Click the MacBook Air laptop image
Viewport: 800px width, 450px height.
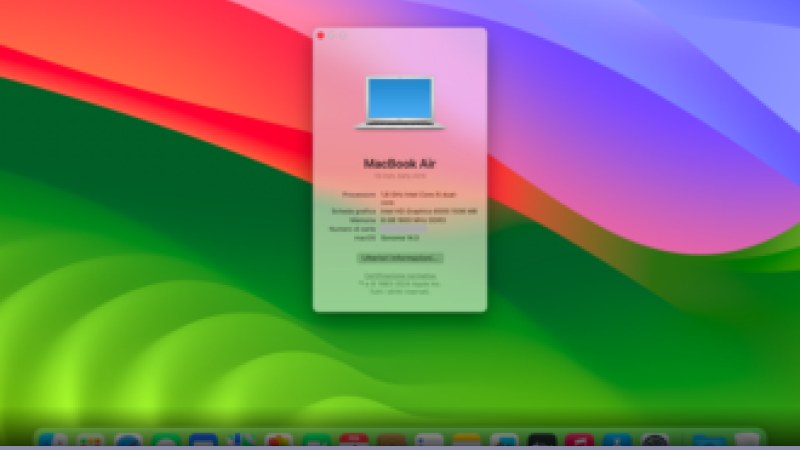(399, 103)
